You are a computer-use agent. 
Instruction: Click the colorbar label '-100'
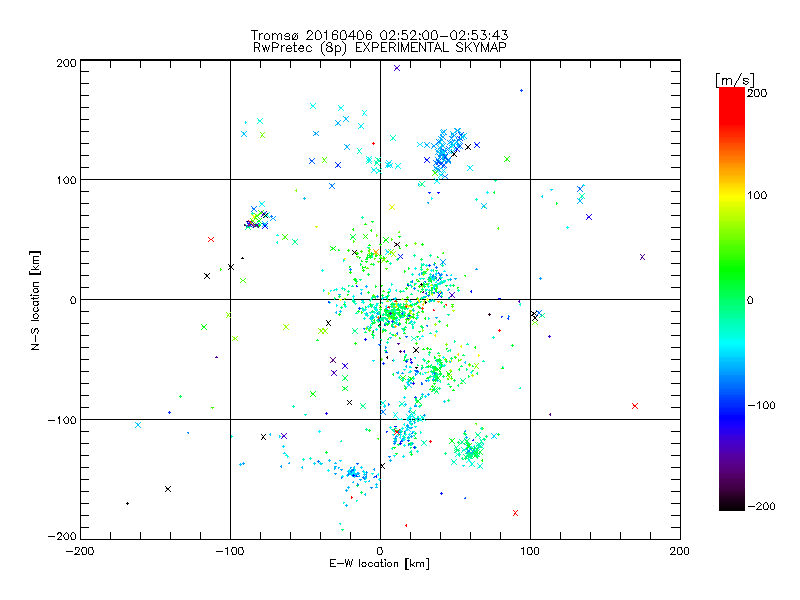click(x=761, y=405)
